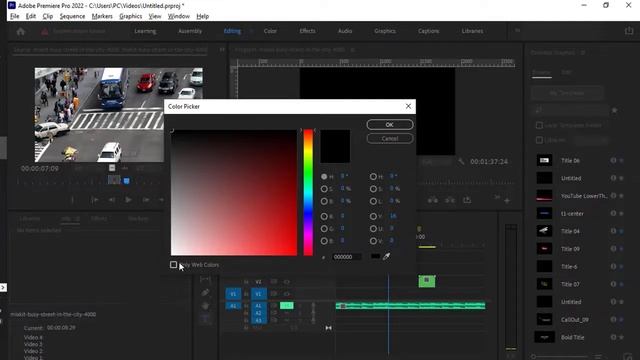Click inside the red saturation-brightness color field
The width and height of the screenshot is (640, 360).
(234, 193)
